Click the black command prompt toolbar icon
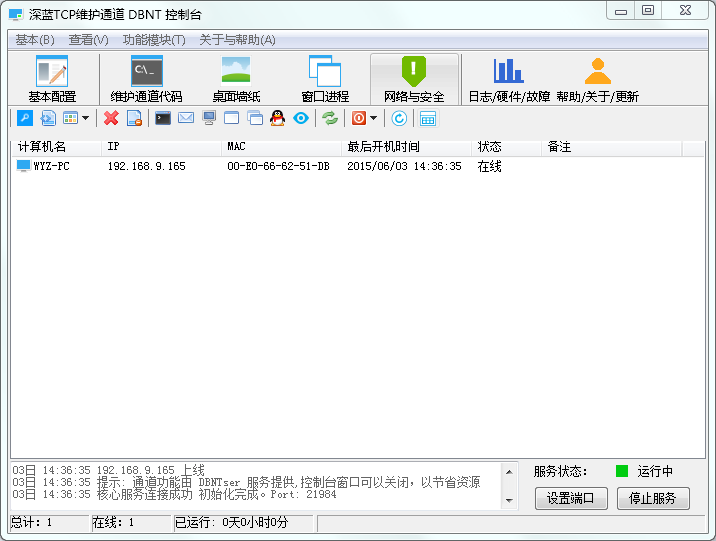This screenshot has height=541, width=716. (163, 118)
